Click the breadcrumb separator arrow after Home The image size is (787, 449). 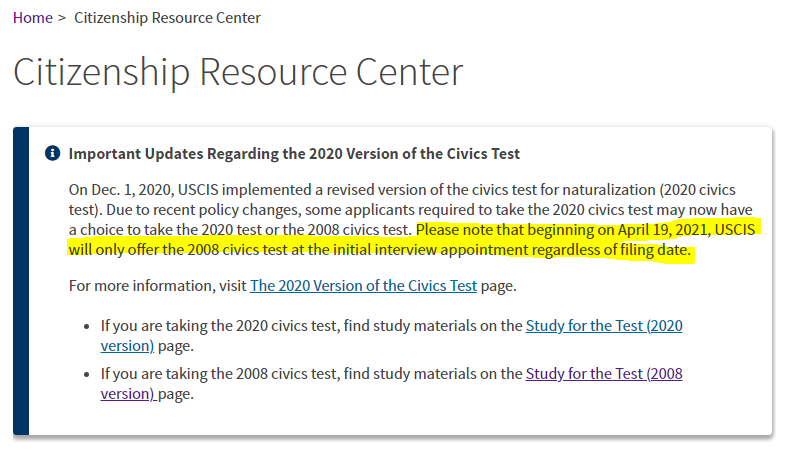[62, 18]
